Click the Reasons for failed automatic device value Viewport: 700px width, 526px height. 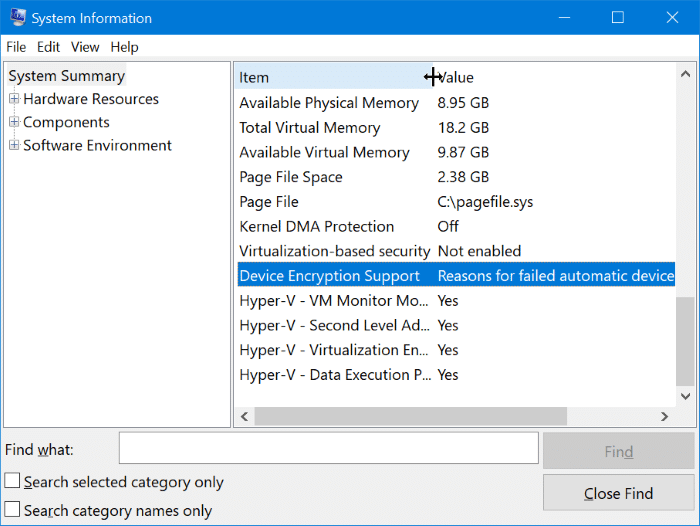pos(556,276)
